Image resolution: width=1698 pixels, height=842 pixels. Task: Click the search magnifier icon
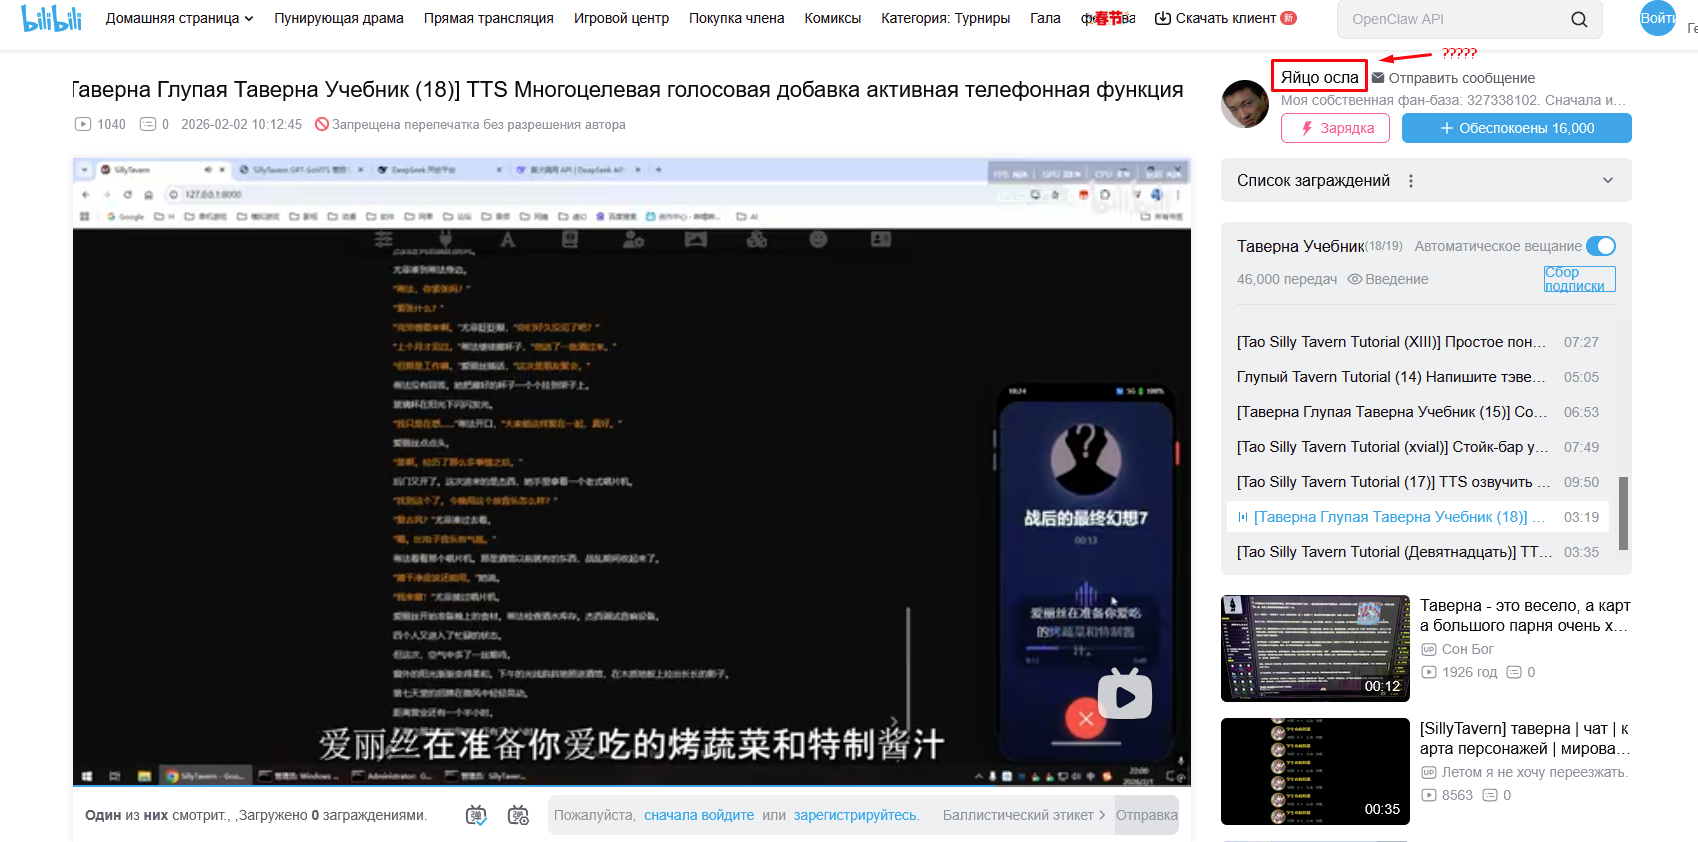click(x=1579, y=19)
